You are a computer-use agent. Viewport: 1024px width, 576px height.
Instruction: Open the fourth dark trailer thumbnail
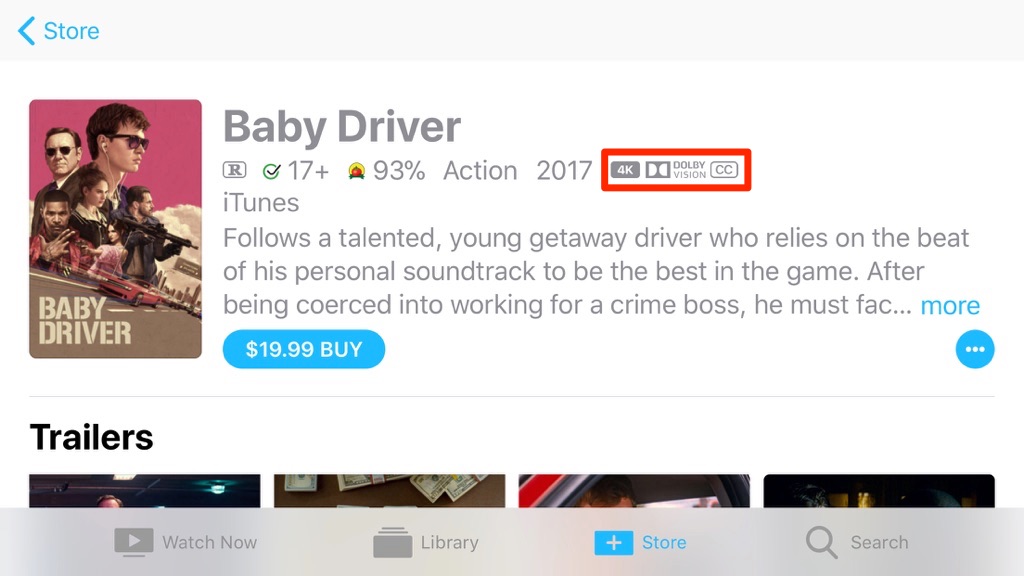pos(879,491)
